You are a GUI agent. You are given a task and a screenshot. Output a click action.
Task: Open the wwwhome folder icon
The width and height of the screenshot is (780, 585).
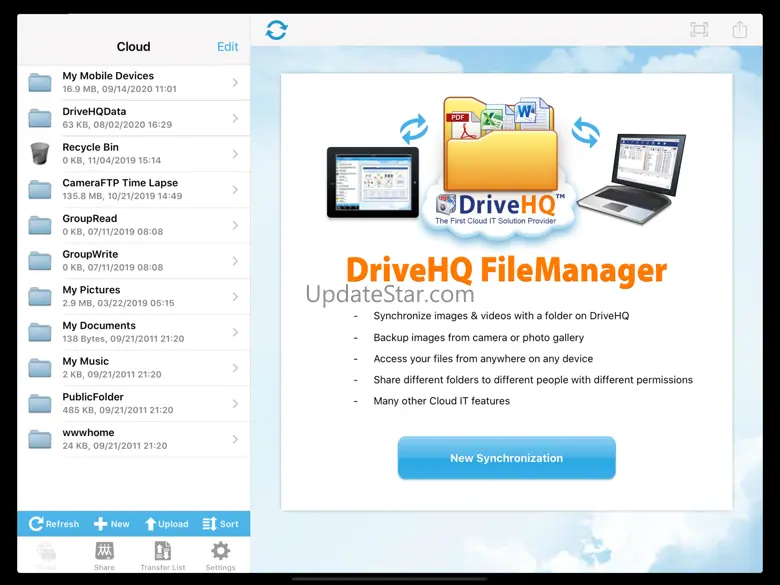click(40, 440)
